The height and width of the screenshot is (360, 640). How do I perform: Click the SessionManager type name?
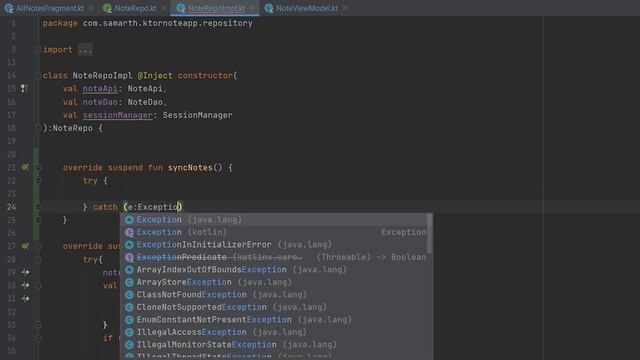[x=198, y=115]
